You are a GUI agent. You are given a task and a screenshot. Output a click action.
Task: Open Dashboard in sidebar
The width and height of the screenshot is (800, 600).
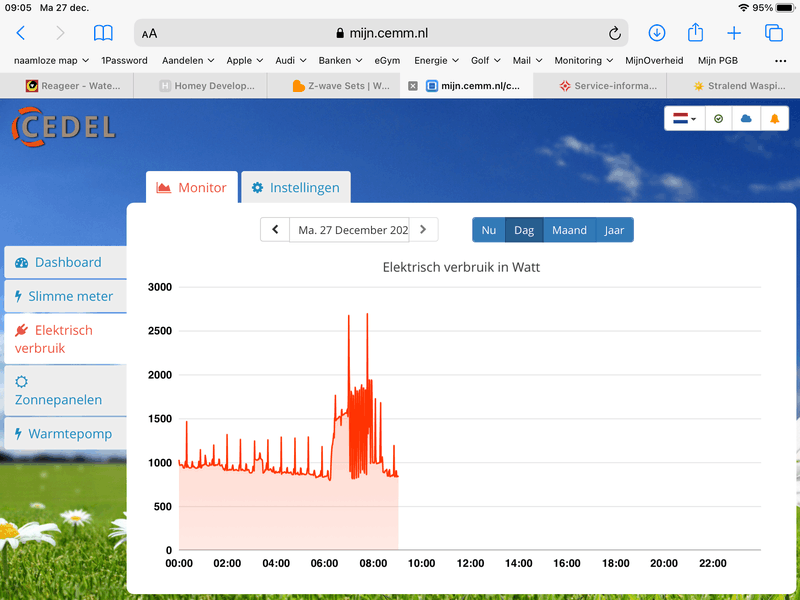65,262
